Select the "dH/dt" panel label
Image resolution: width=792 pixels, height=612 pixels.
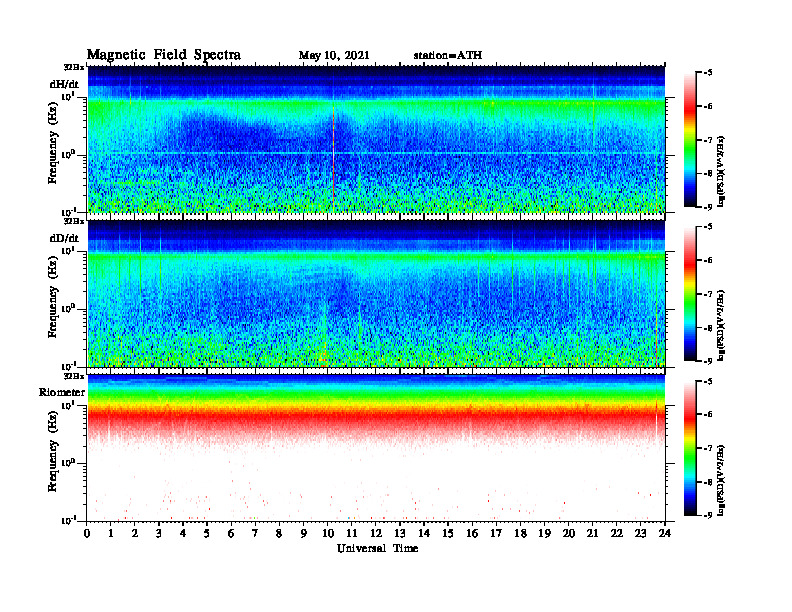[x=64, y=84]
